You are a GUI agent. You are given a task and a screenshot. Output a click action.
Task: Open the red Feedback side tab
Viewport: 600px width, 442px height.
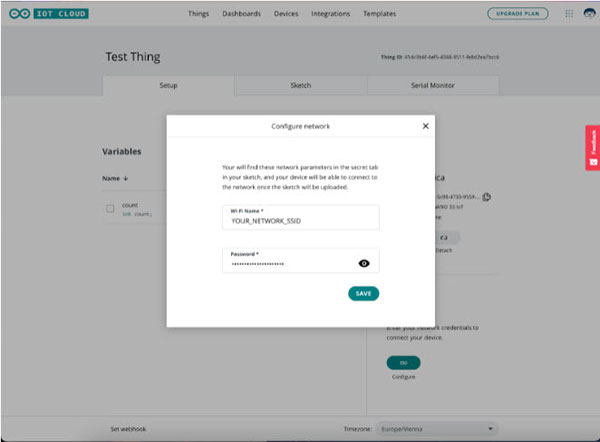pos(592,148)
